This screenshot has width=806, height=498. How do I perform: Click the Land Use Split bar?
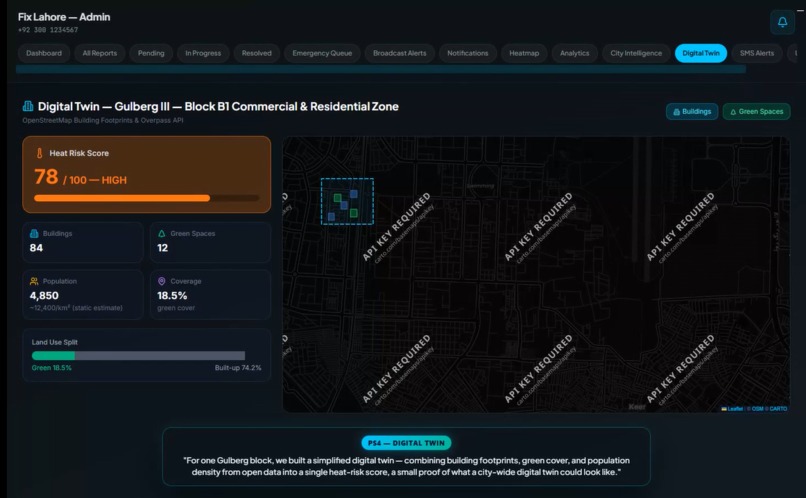pos(138,356)
